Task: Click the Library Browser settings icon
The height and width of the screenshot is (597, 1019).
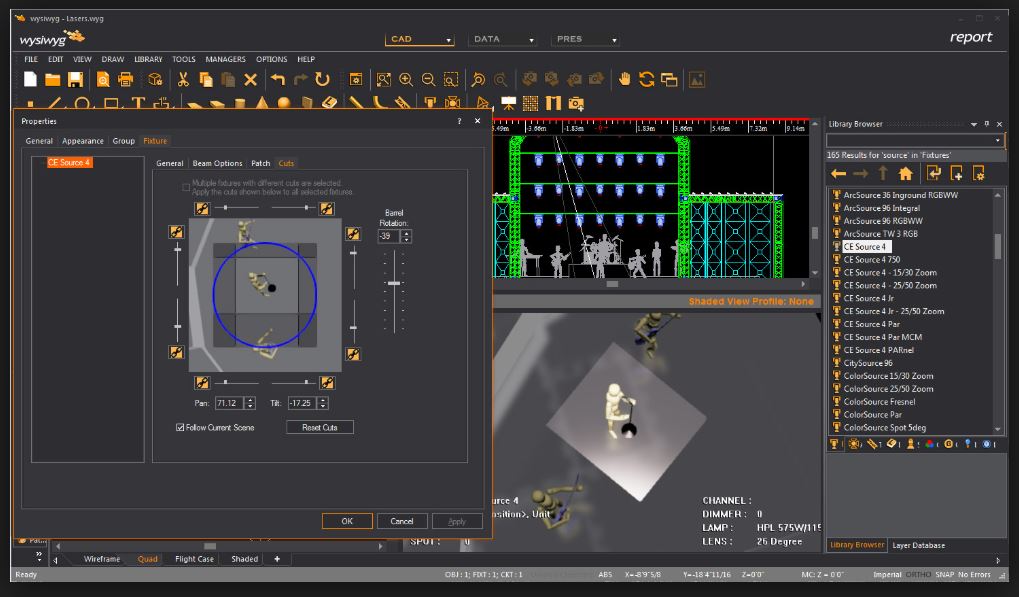Action: [x=978, y=173]
